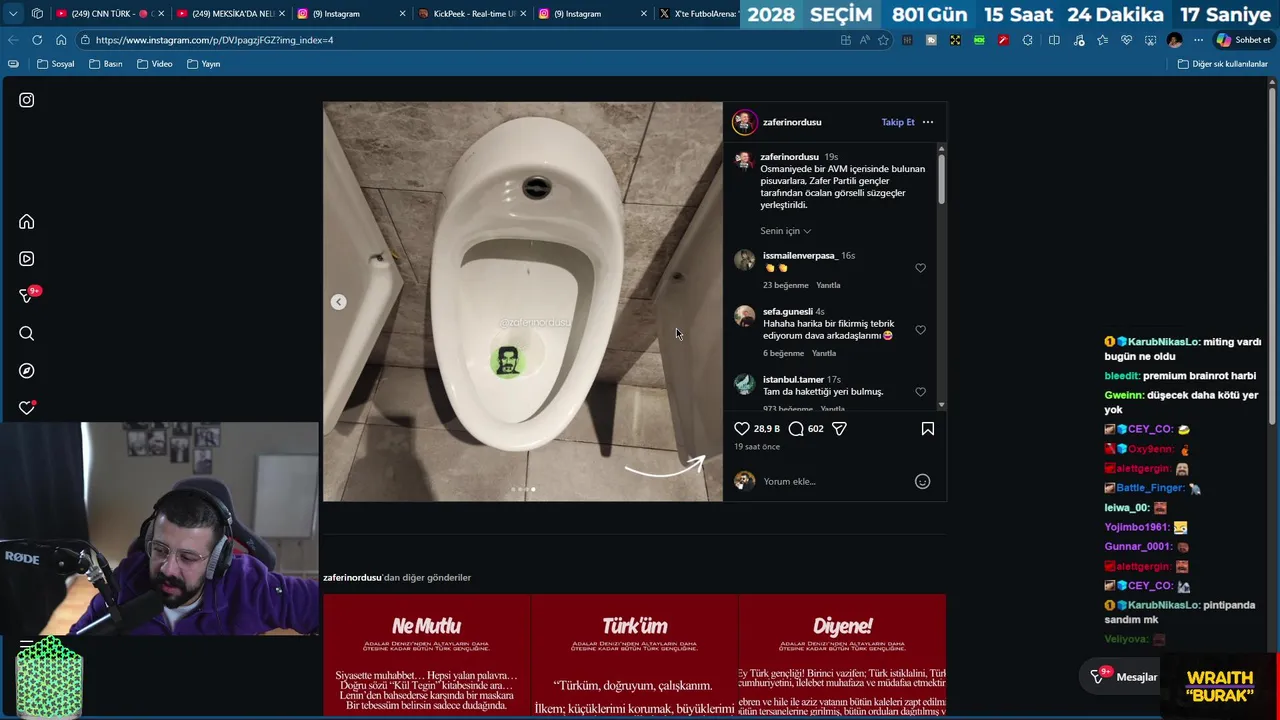Open the floating Mesajlar messages button

(x=1124, y=677)
